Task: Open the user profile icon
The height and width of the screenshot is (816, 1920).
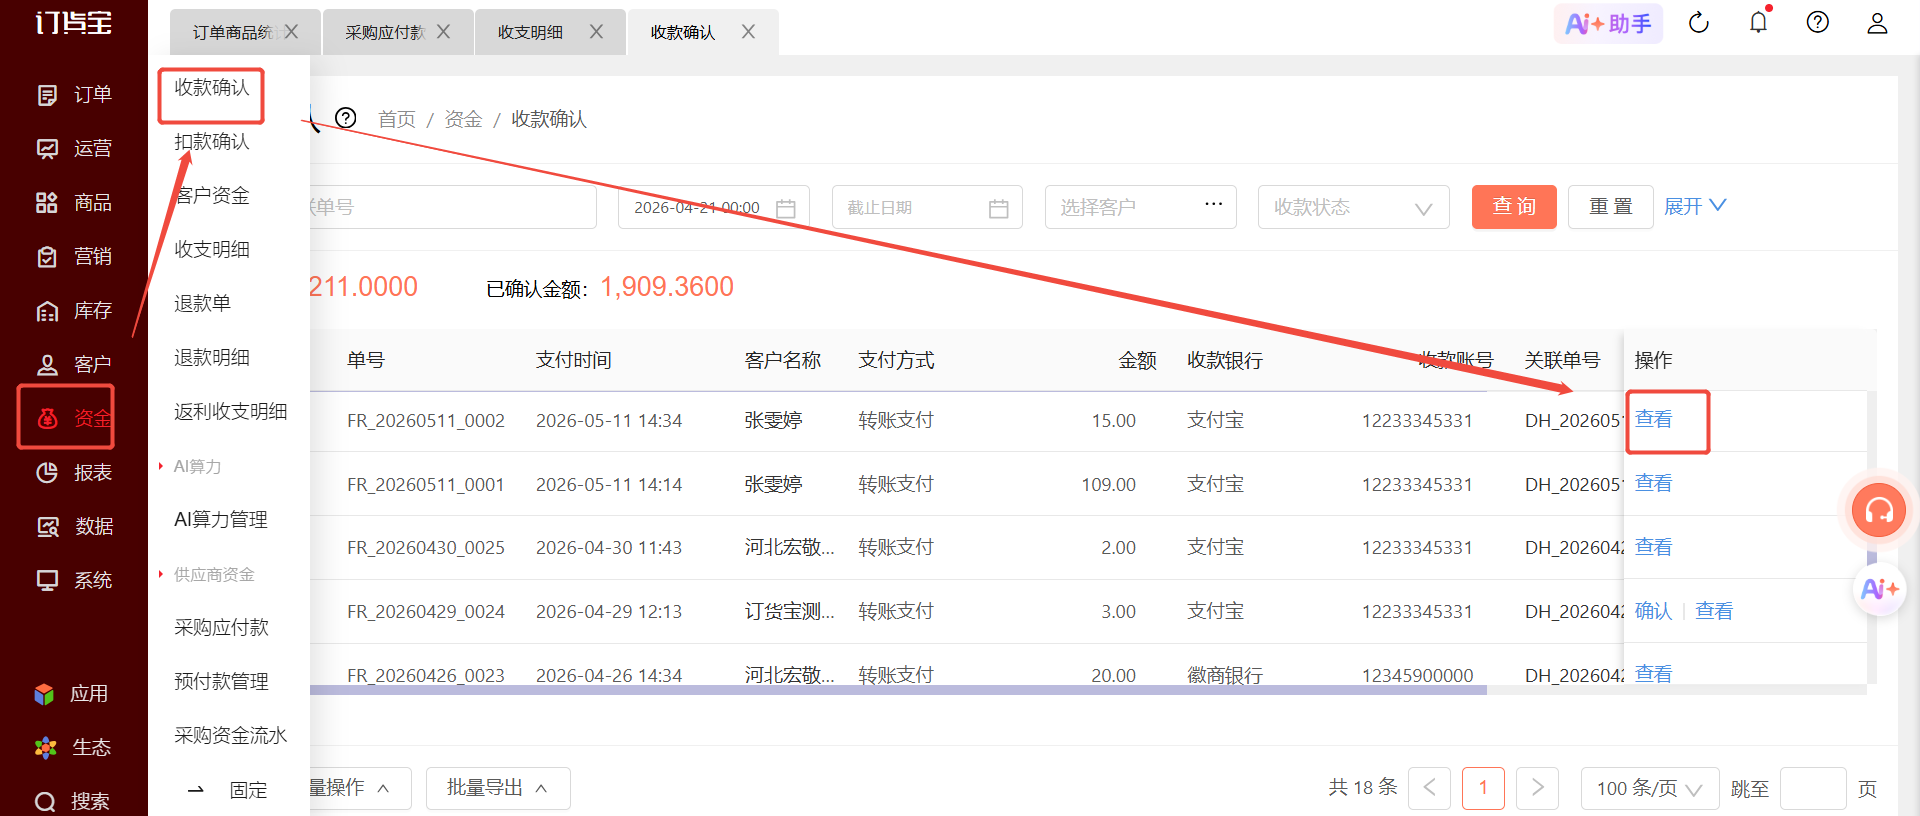Action: pyautogui.click(x=1877, y=23)
